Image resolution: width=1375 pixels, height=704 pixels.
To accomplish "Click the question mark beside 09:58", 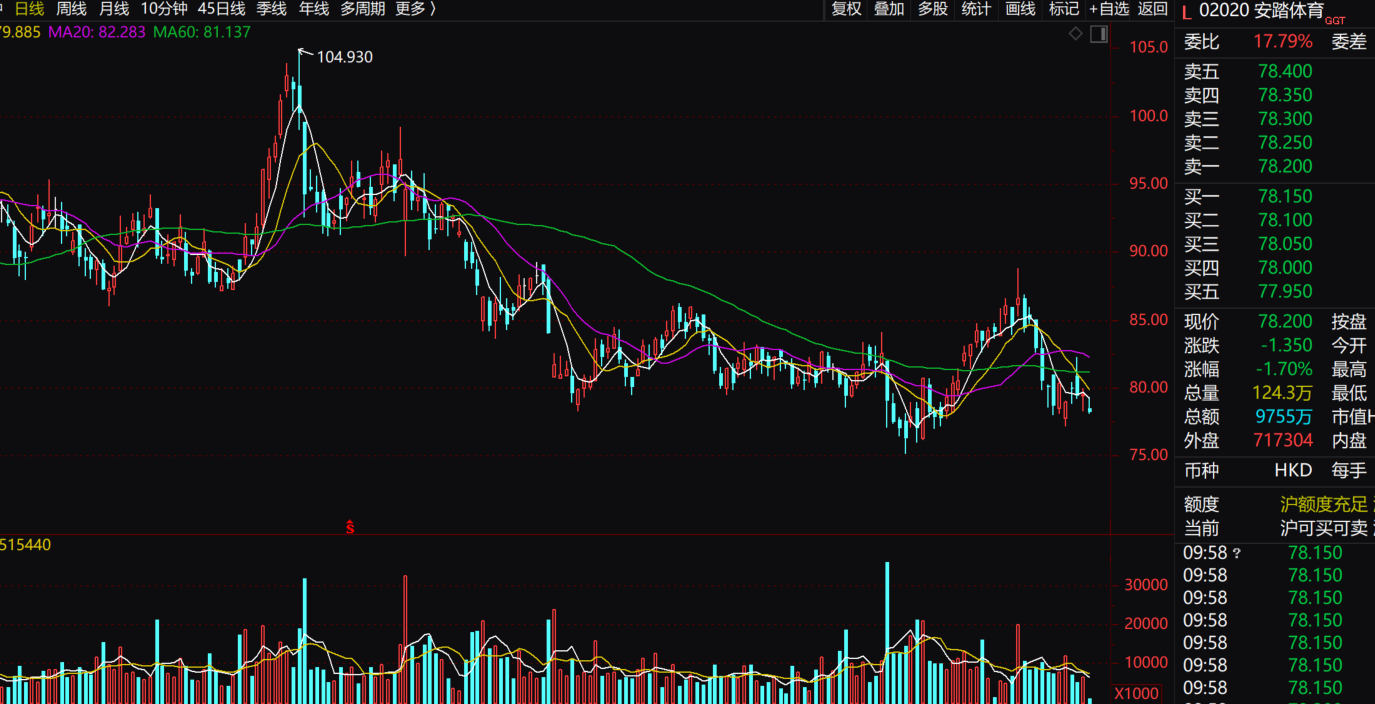I will click(x=1237, y=553).
